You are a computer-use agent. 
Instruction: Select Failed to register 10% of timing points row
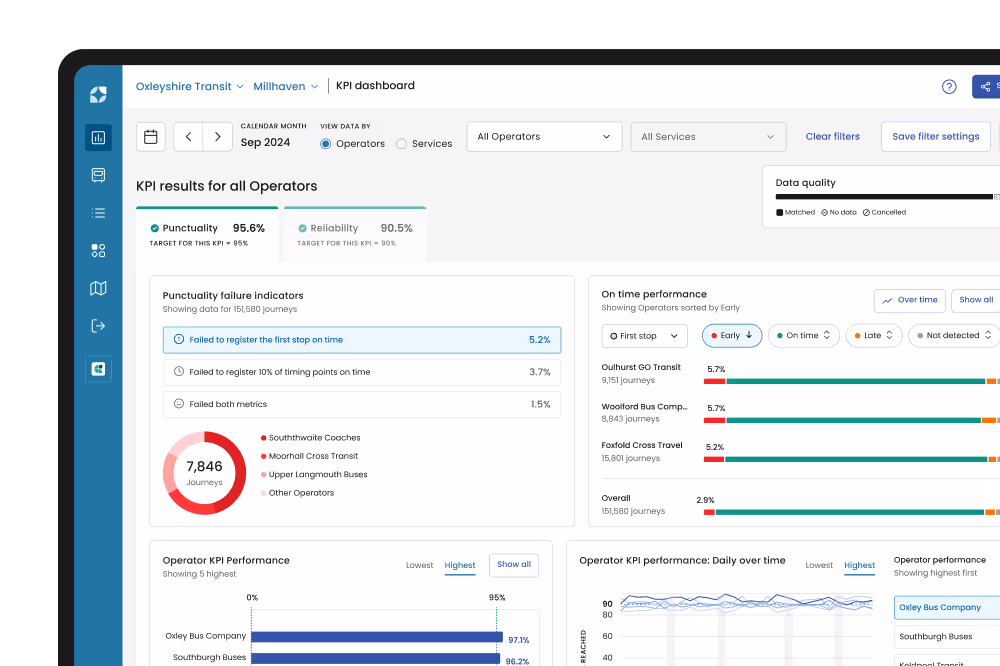pos(362,372)
